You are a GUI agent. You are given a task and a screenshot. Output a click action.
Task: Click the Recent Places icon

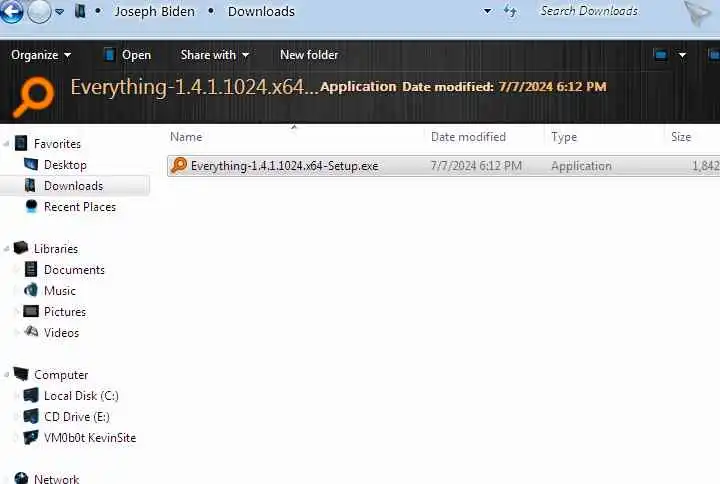(x=31, y=206)
